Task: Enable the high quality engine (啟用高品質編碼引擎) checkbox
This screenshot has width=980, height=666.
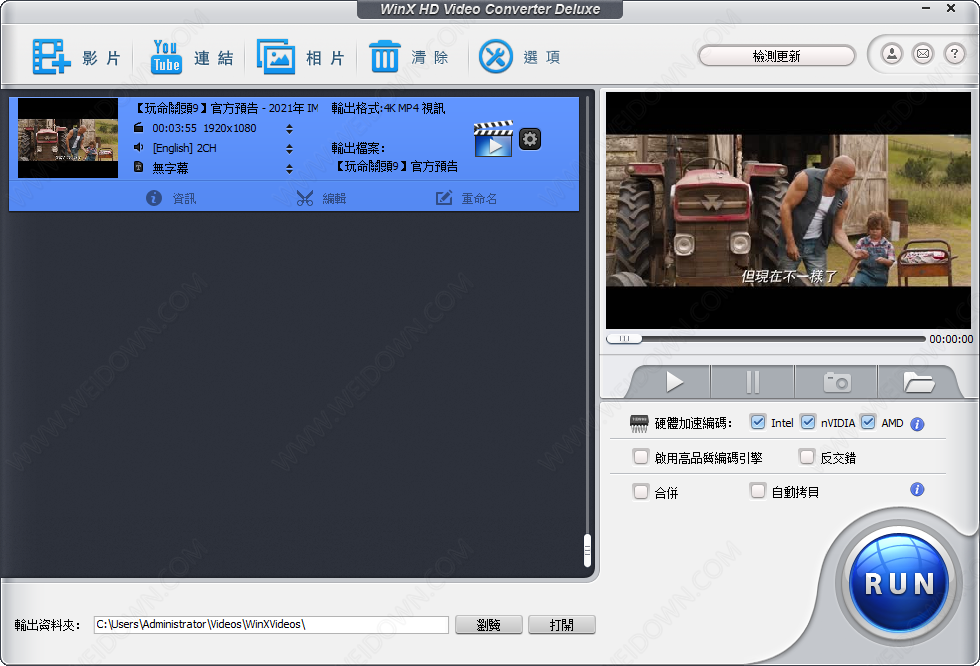Action: click(x=641, y=457)
